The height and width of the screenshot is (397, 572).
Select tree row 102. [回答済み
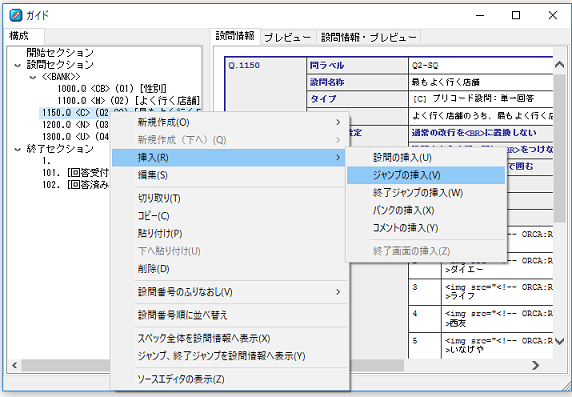(x=75, y=185)
